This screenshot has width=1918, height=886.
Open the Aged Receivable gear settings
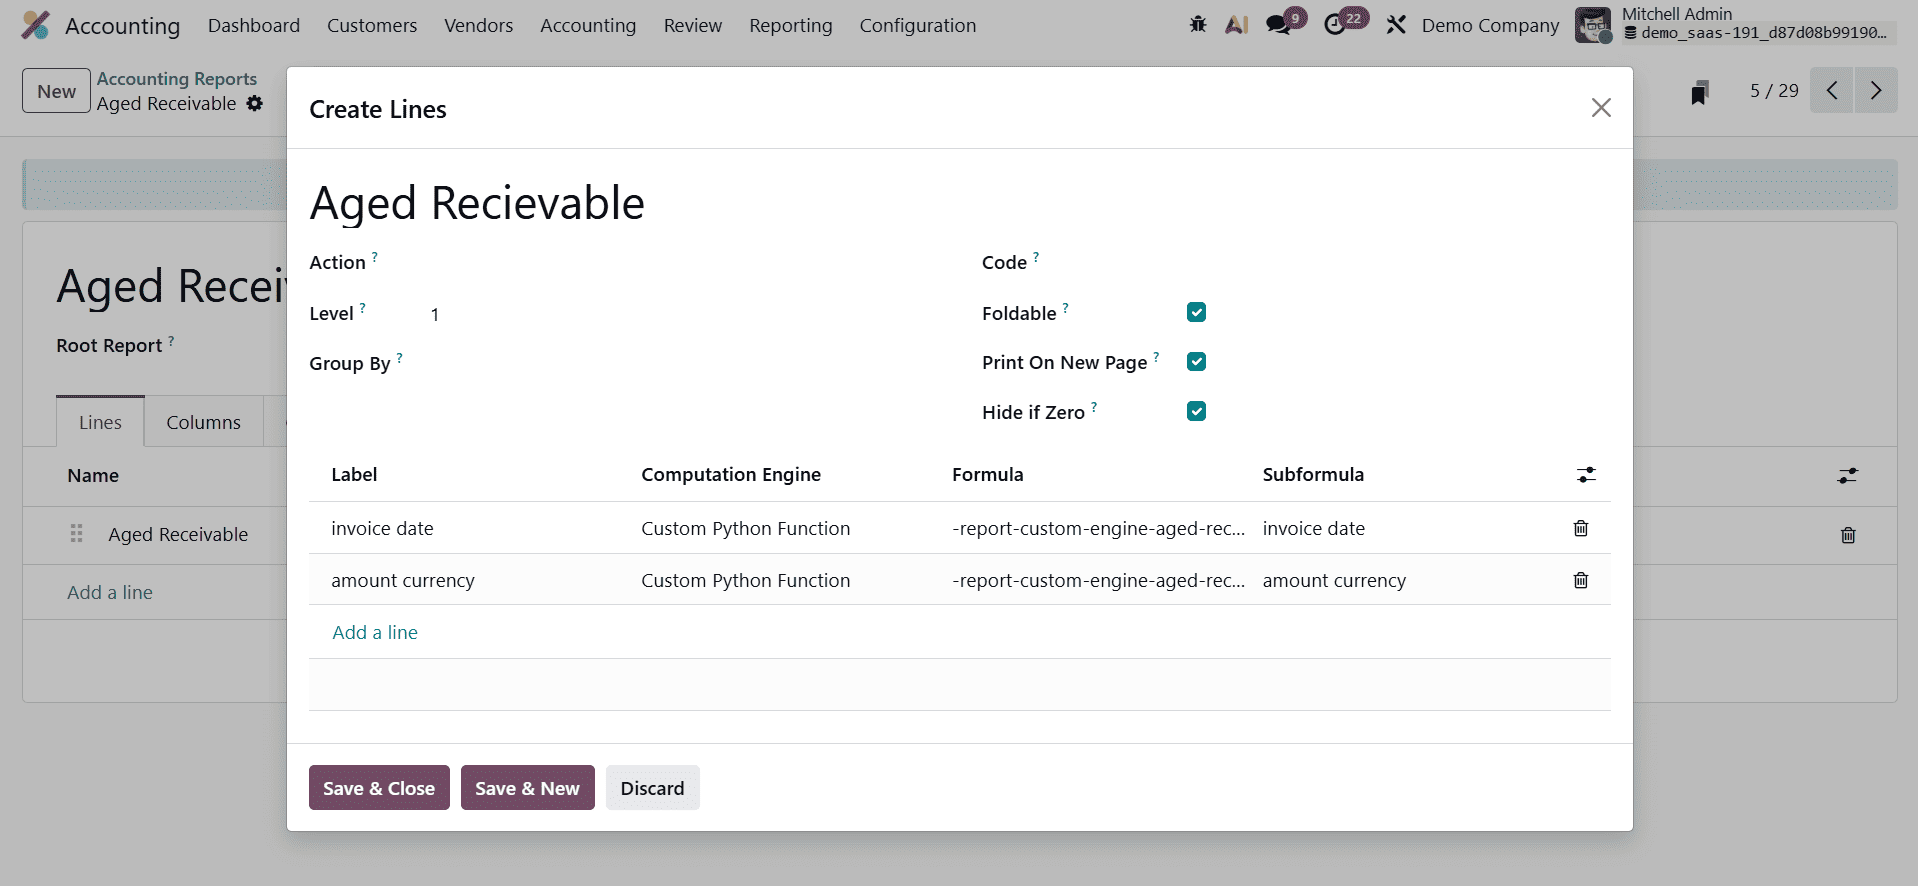pos(255,104)
